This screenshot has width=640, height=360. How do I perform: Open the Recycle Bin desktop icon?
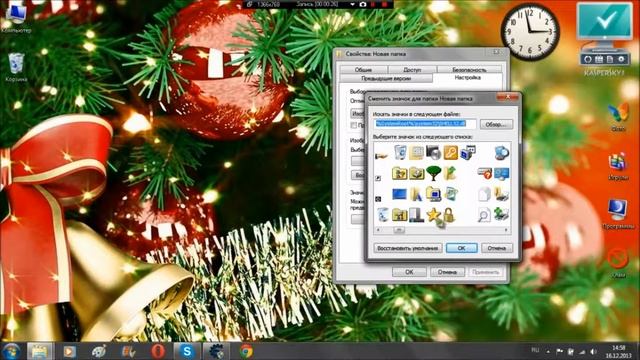tap(16, 67)
